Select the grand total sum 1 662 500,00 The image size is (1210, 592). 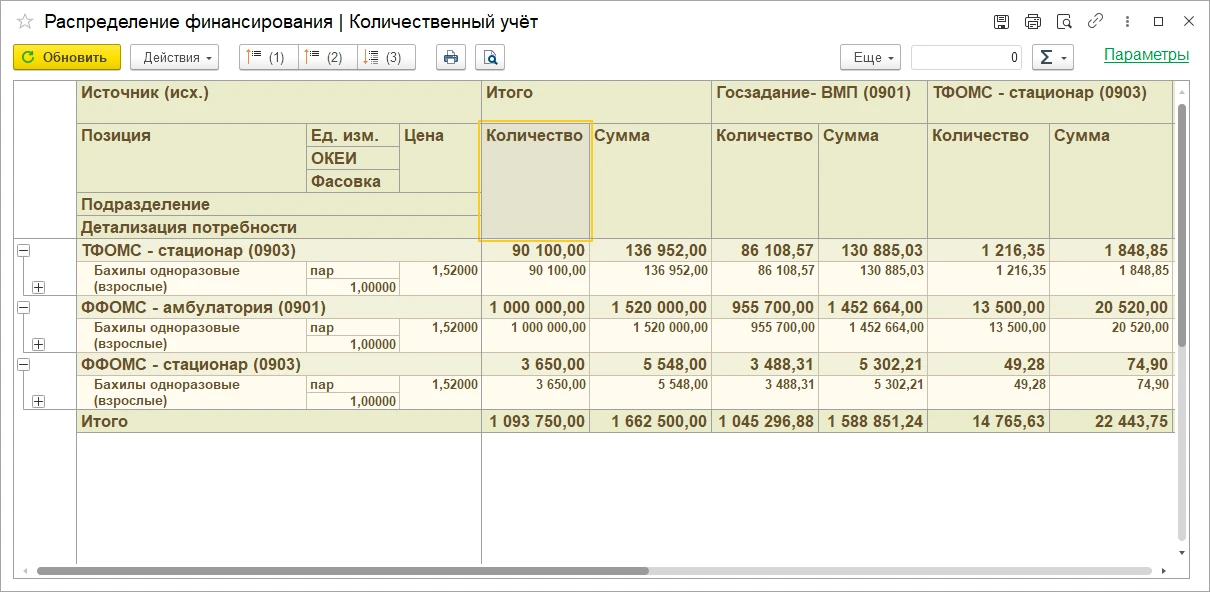click(x=650, y=422)
